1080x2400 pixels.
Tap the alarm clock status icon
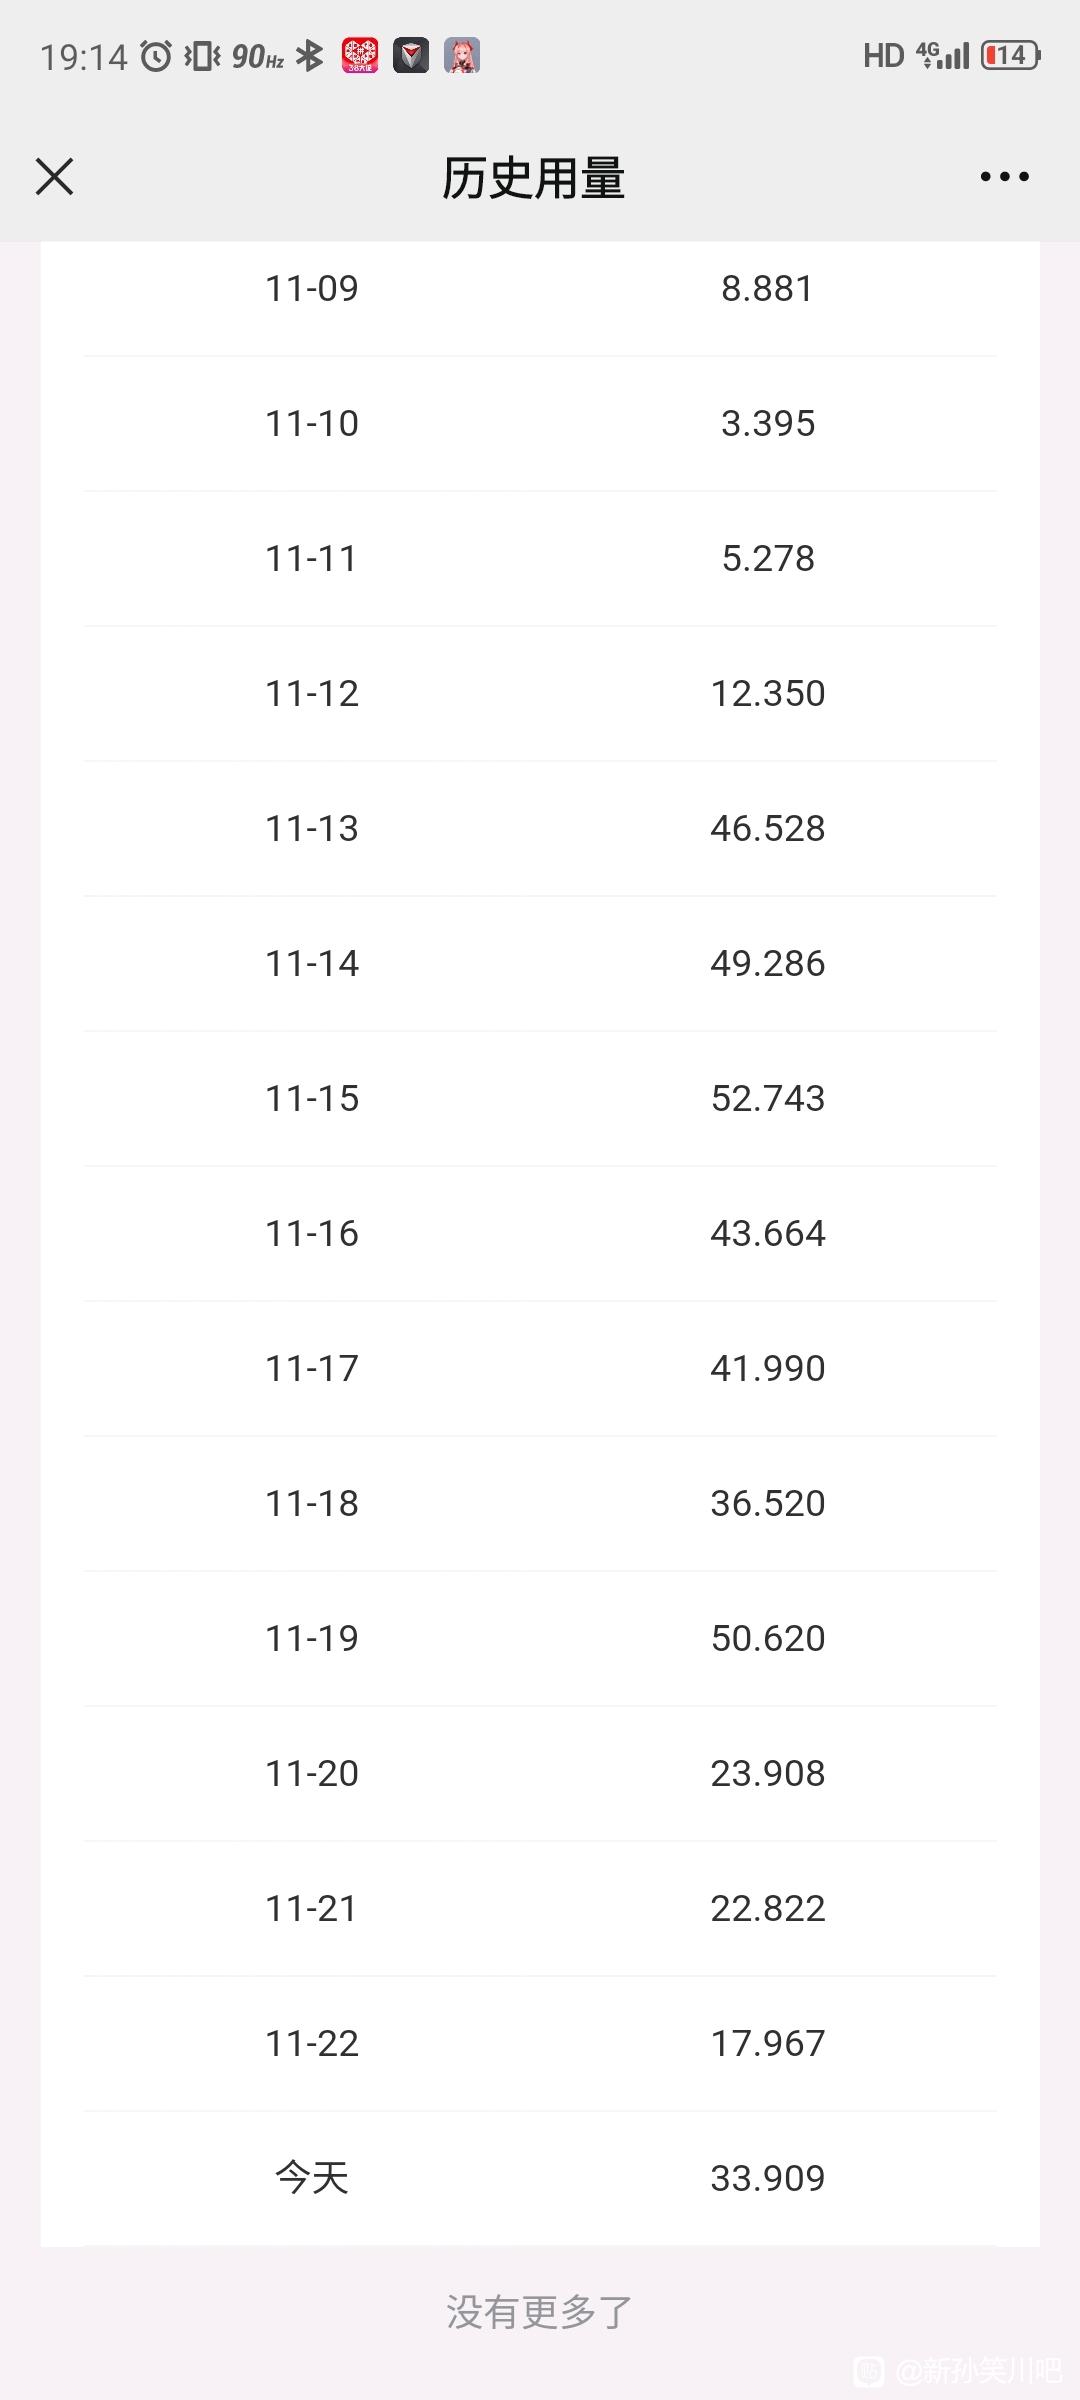point(156,56)
